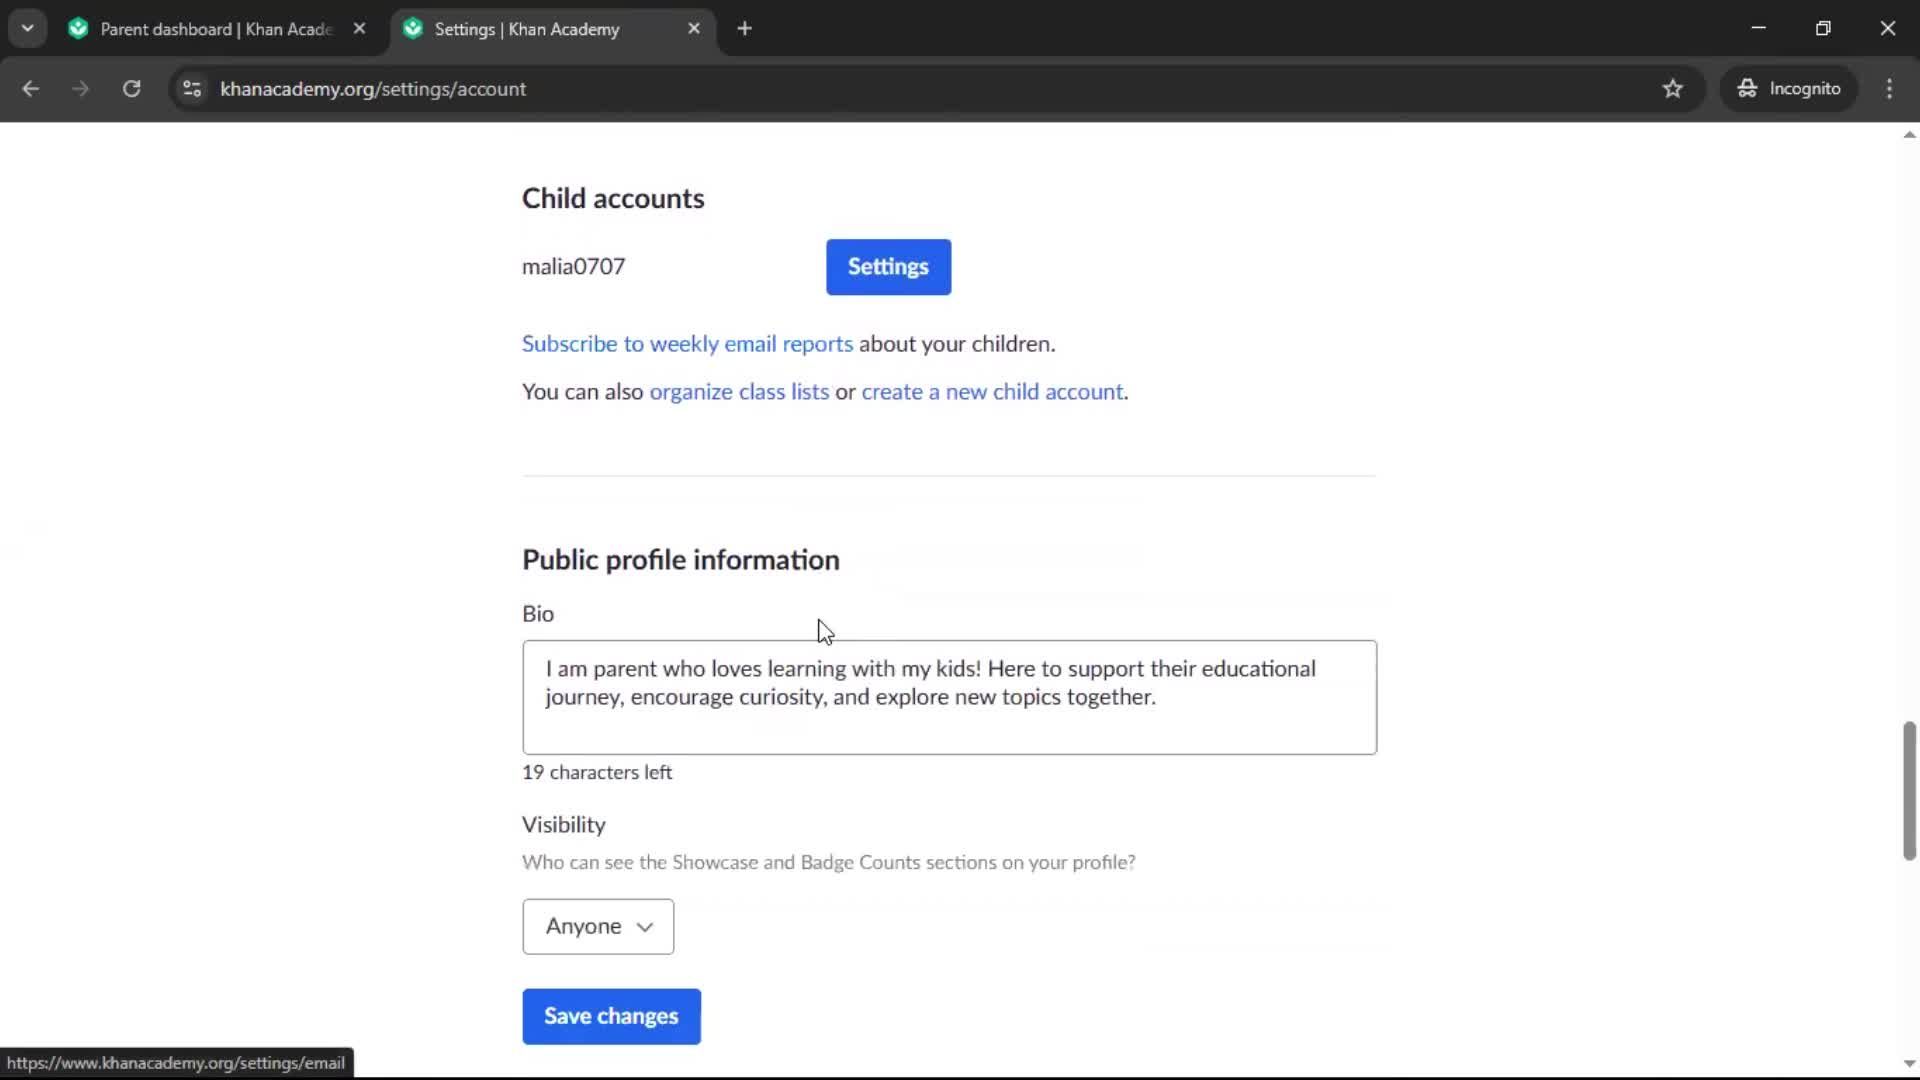The image size is (1920, 1080).
Task: Click the Showcase and Badge Counts question text
Action: (828, 862)
